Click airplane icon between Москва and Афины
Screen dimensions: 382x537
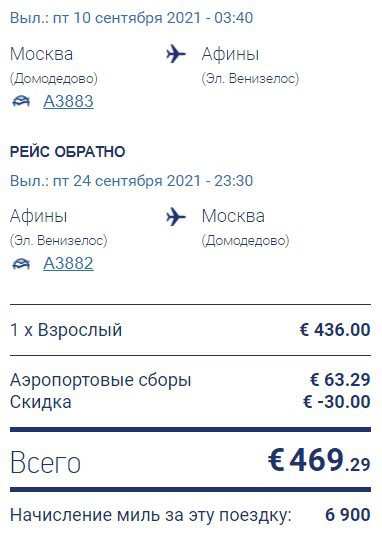176,54
